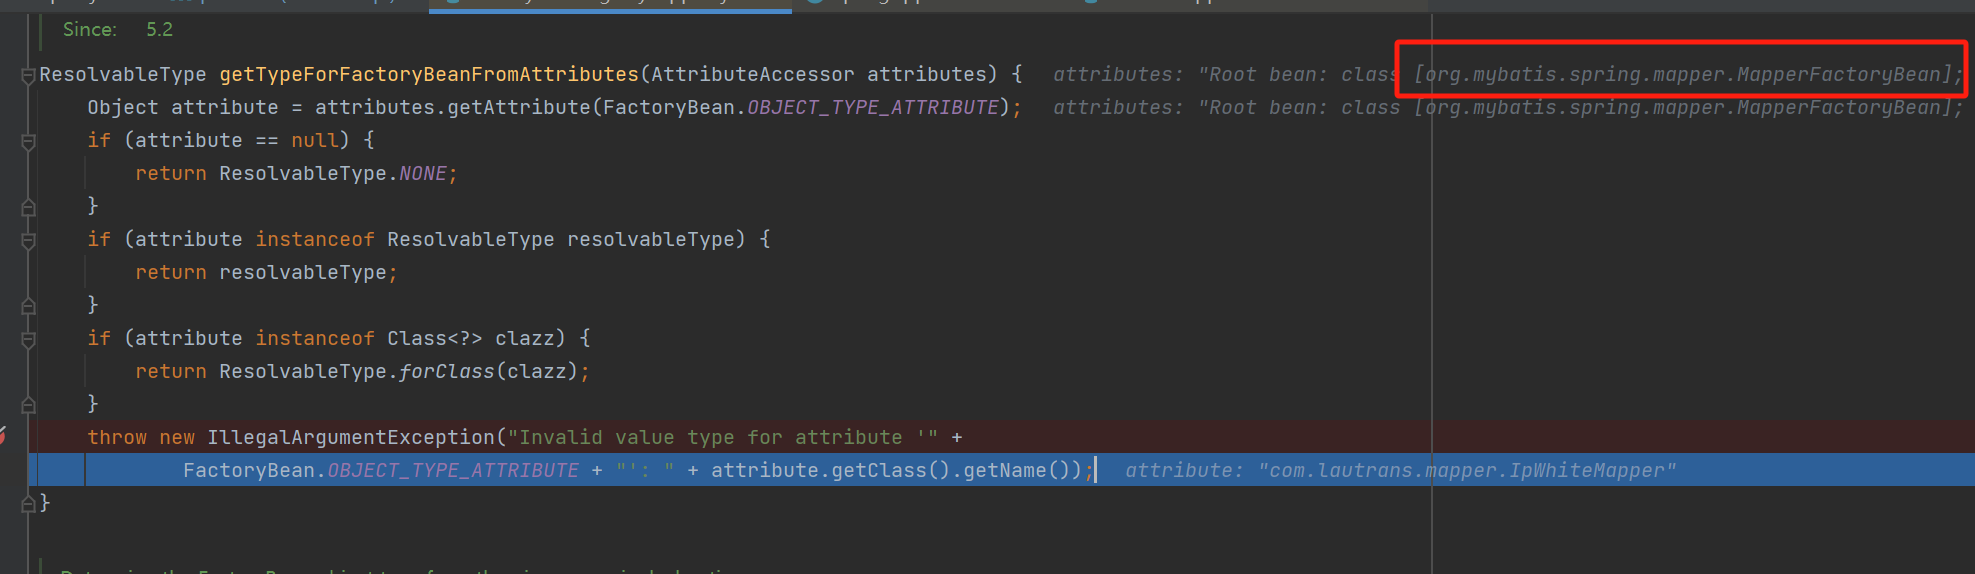Click the OBJECT_TYPE_ATTRIBUTE constant in getAttribute call
Screen dimensions: 1975x574
(x=873, y=107)
